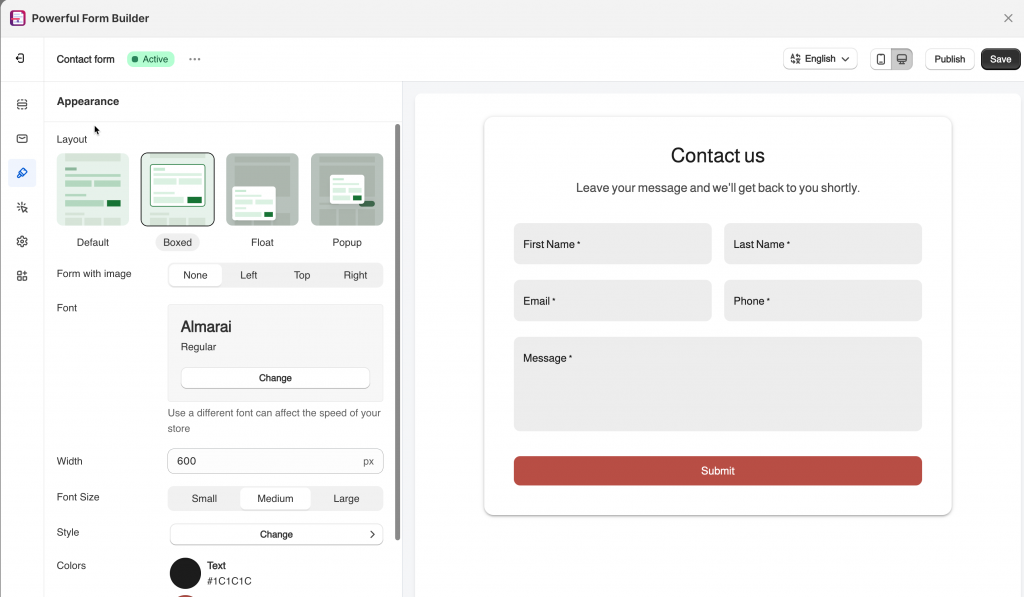Click the Publish button
Screen dimensions: 1024x597
click(x=949, y=59)
